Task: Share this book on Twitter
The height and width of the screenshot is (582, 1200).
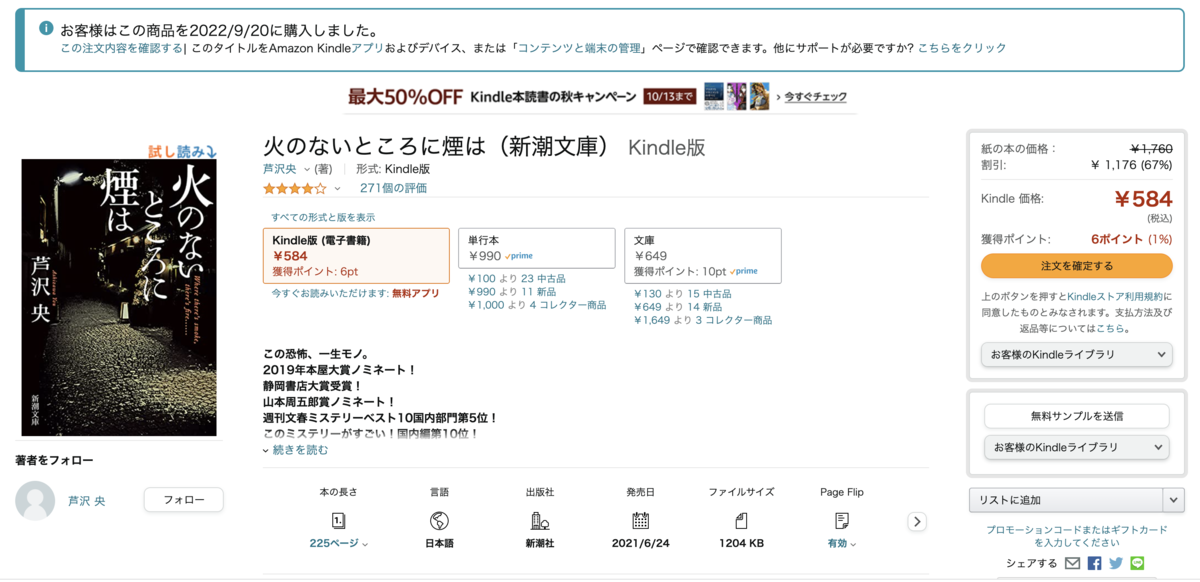Action: tap(1116, 564)
